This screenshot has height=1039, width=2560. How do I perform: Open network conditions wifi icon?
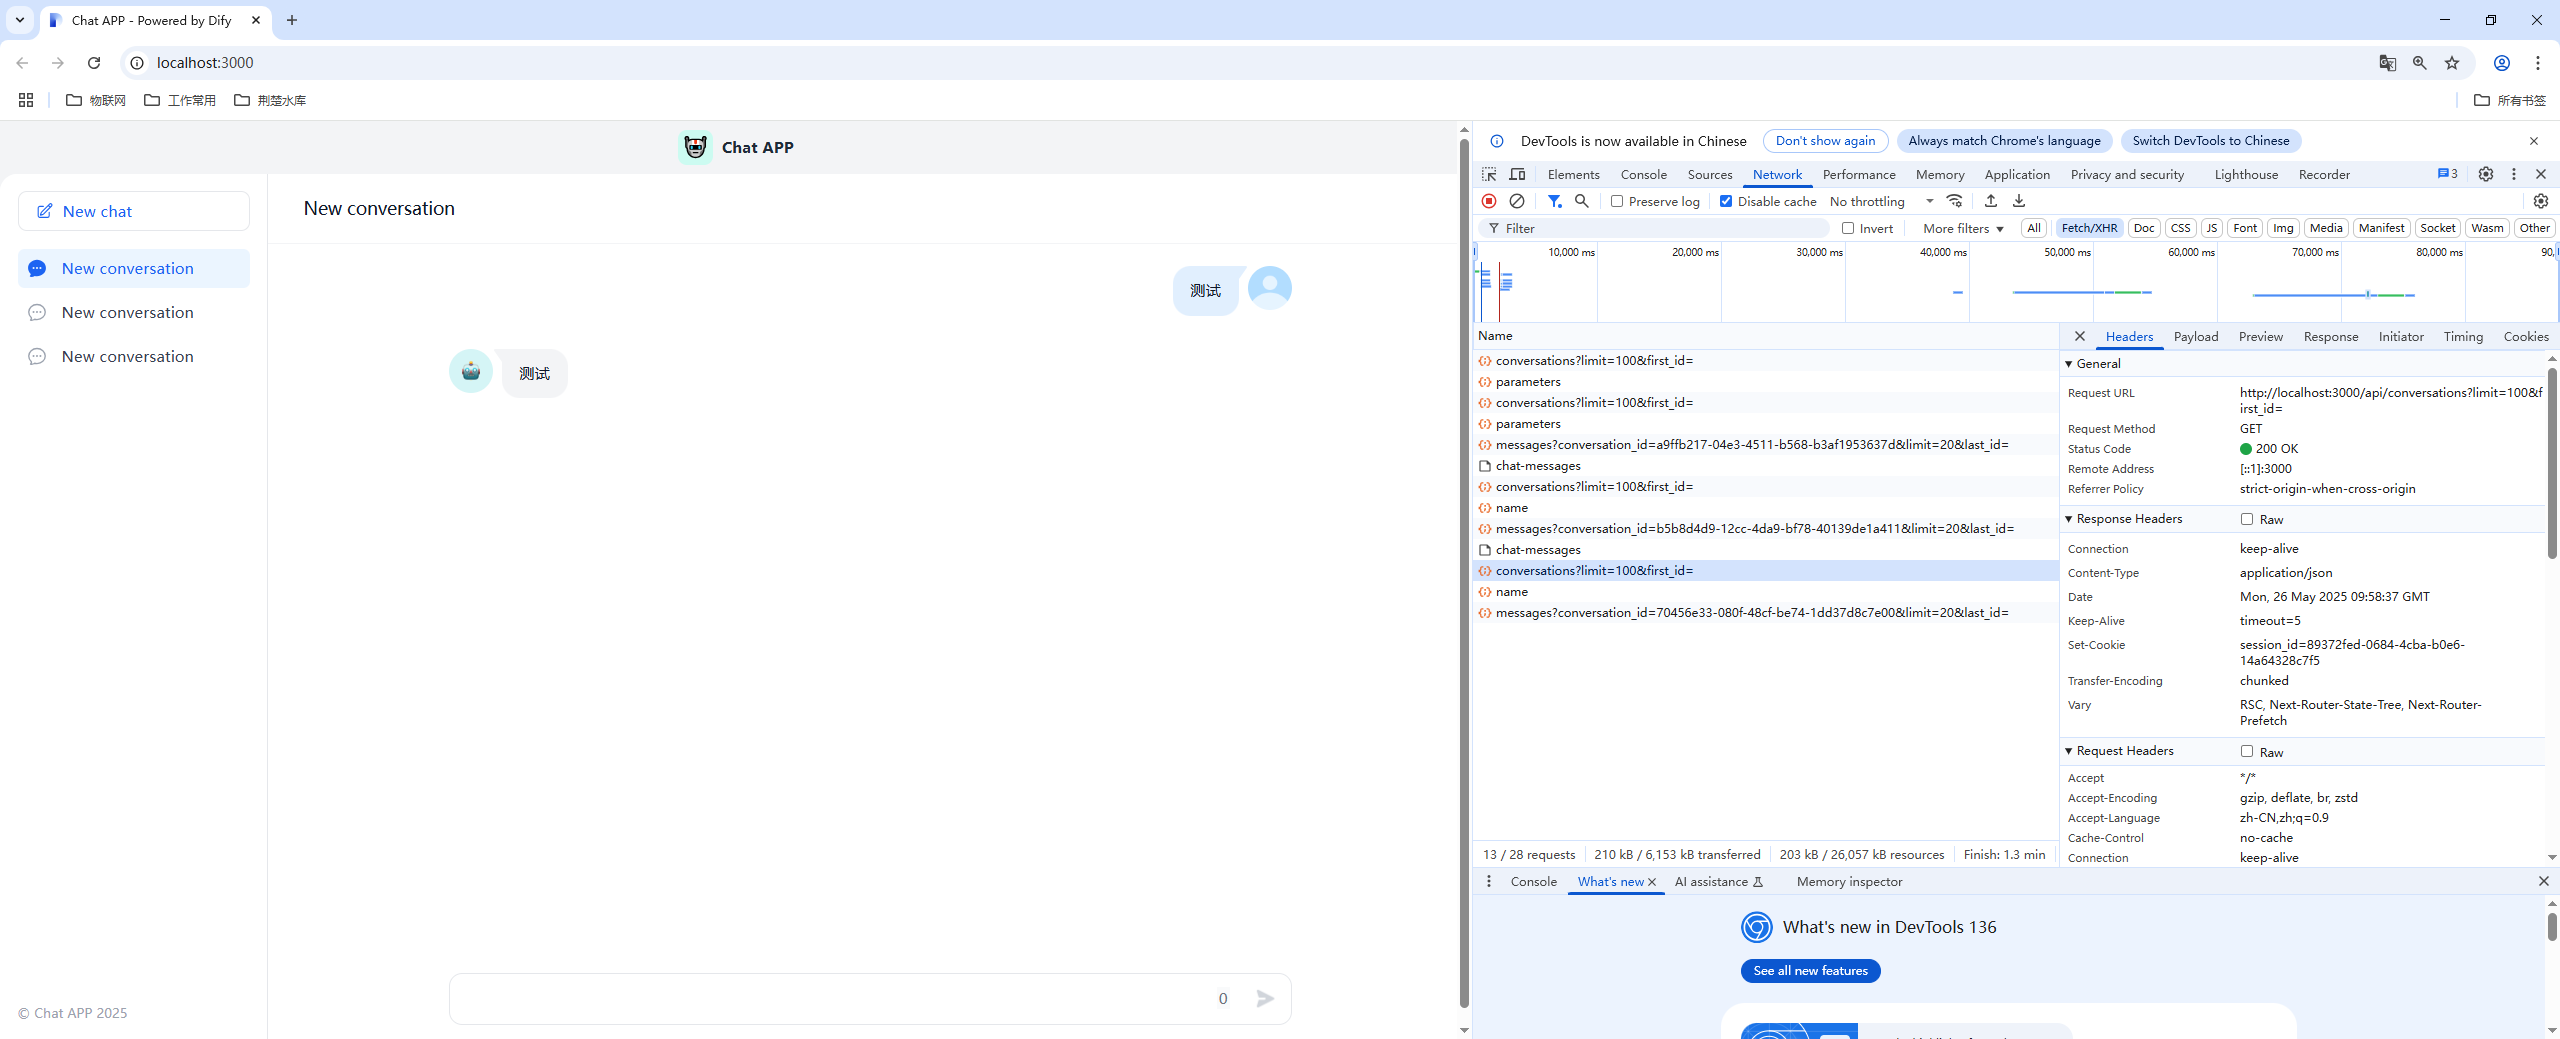[1955, 201]
